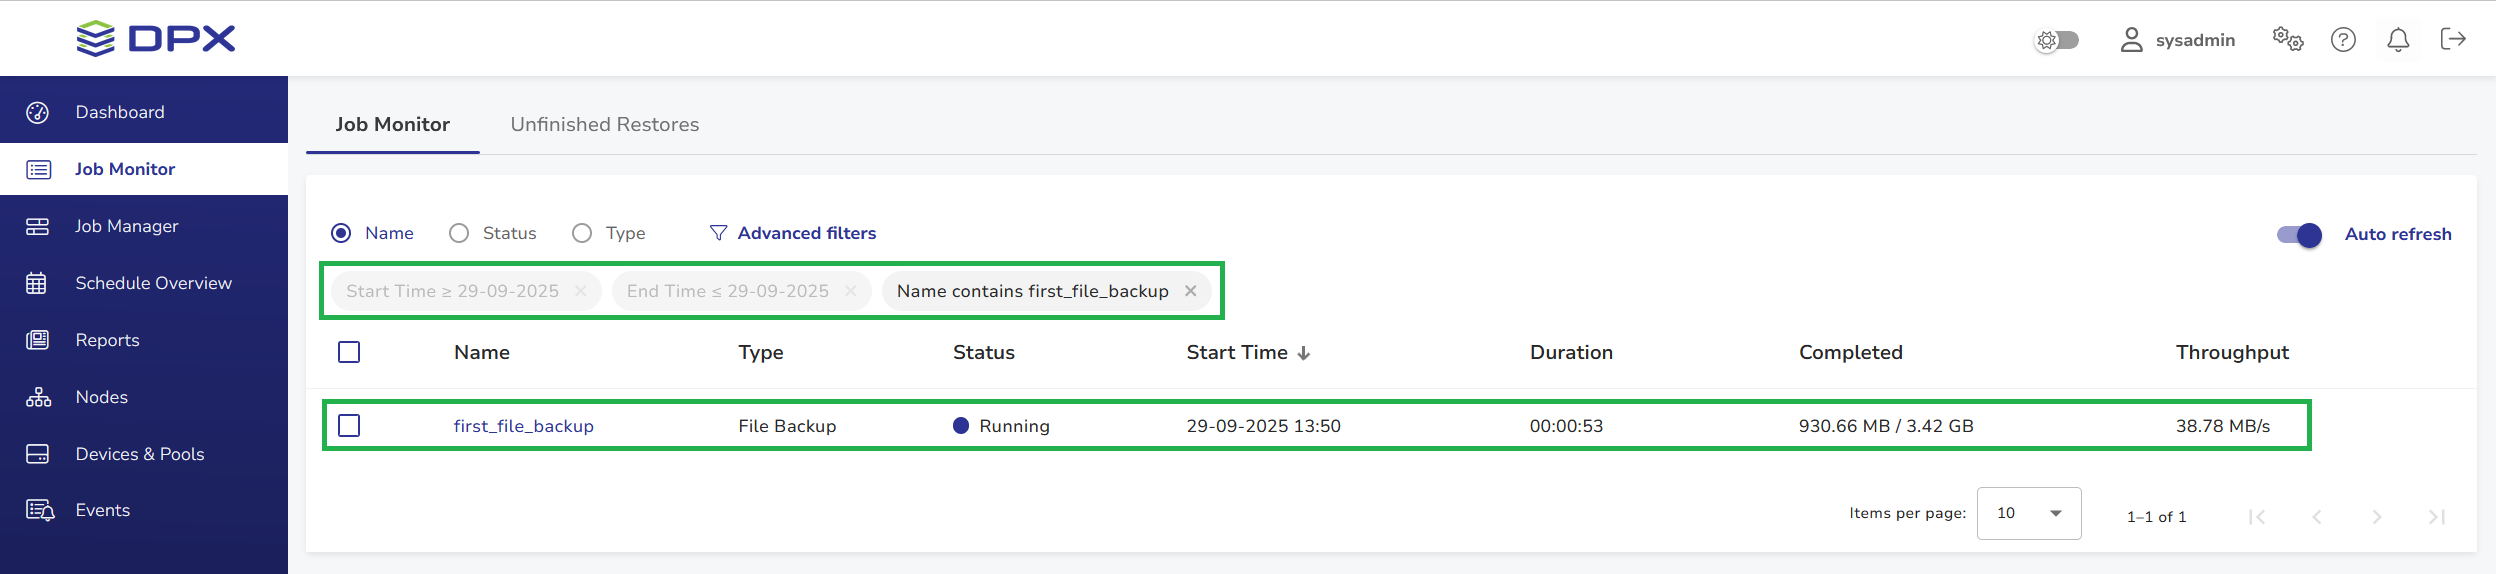Toggle the theme switch in the header
The height and width of the screenshot is (574, 2496).
pos(2057,40)
